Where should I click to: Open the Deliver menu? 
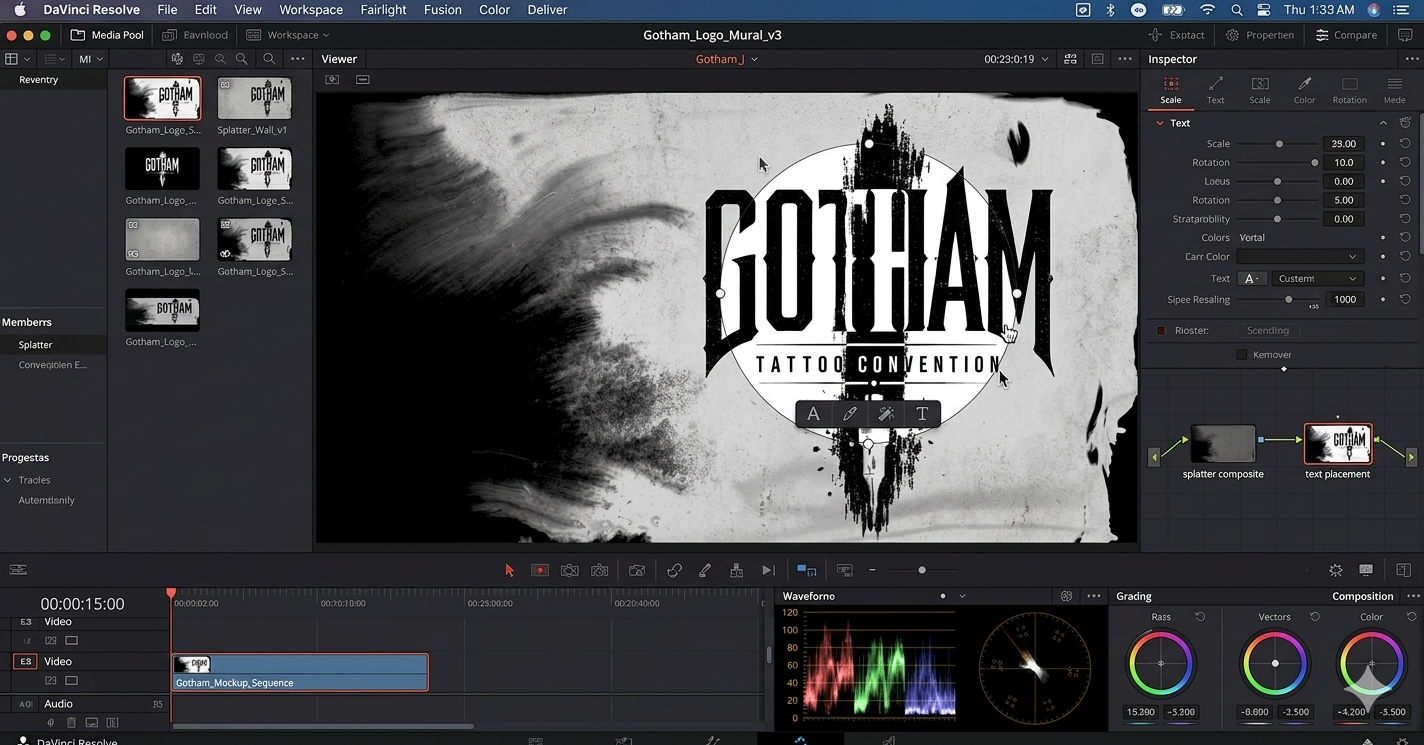coord(547,10)
